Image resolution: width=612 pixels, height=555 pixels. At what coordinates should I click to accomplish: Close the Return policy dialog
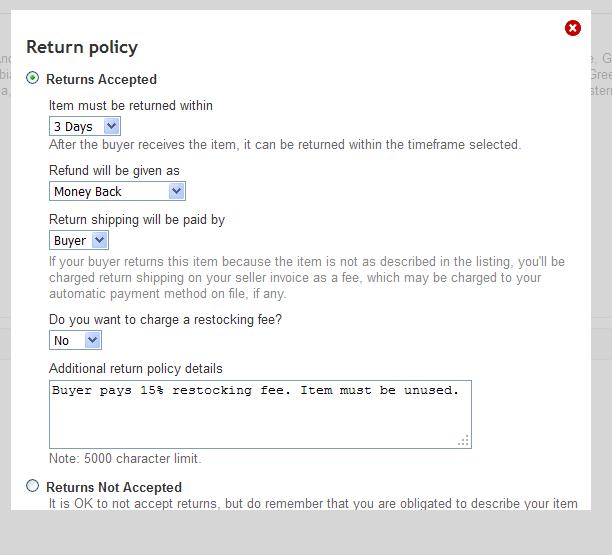pos(573,28)
